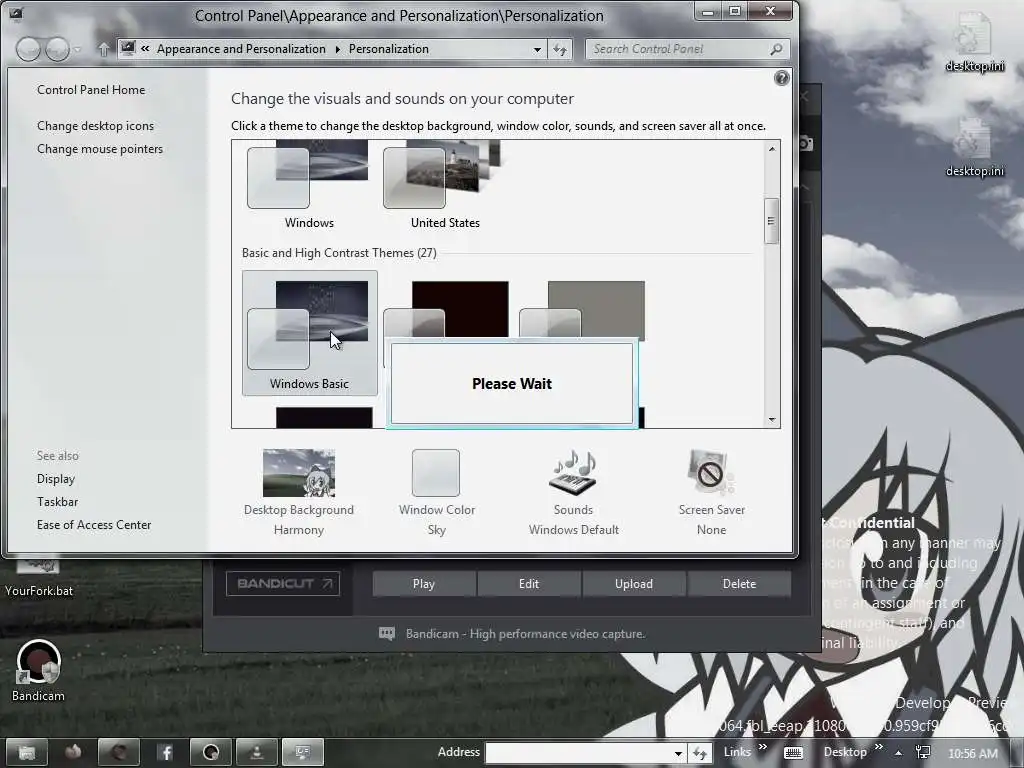
Task: Click the Bandicam Play button
Action: tap(424, 584)
